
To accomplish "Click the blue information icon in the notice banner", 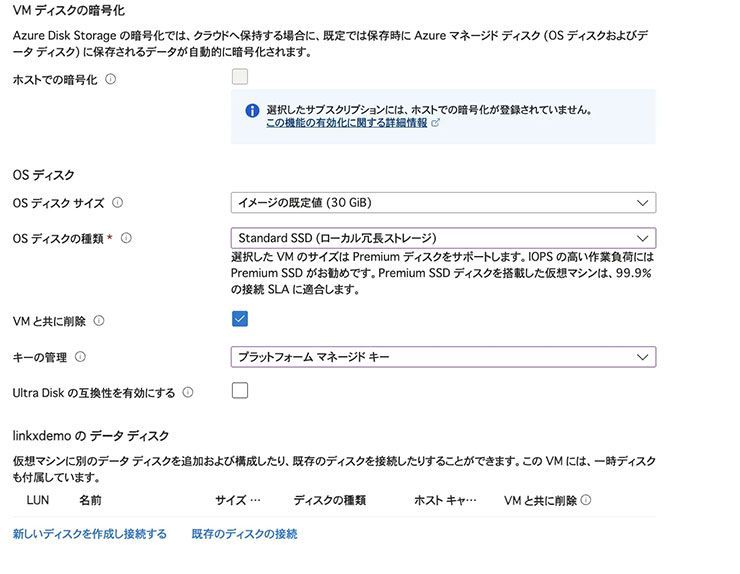I will pyautogui.click(x=253, y=110).
